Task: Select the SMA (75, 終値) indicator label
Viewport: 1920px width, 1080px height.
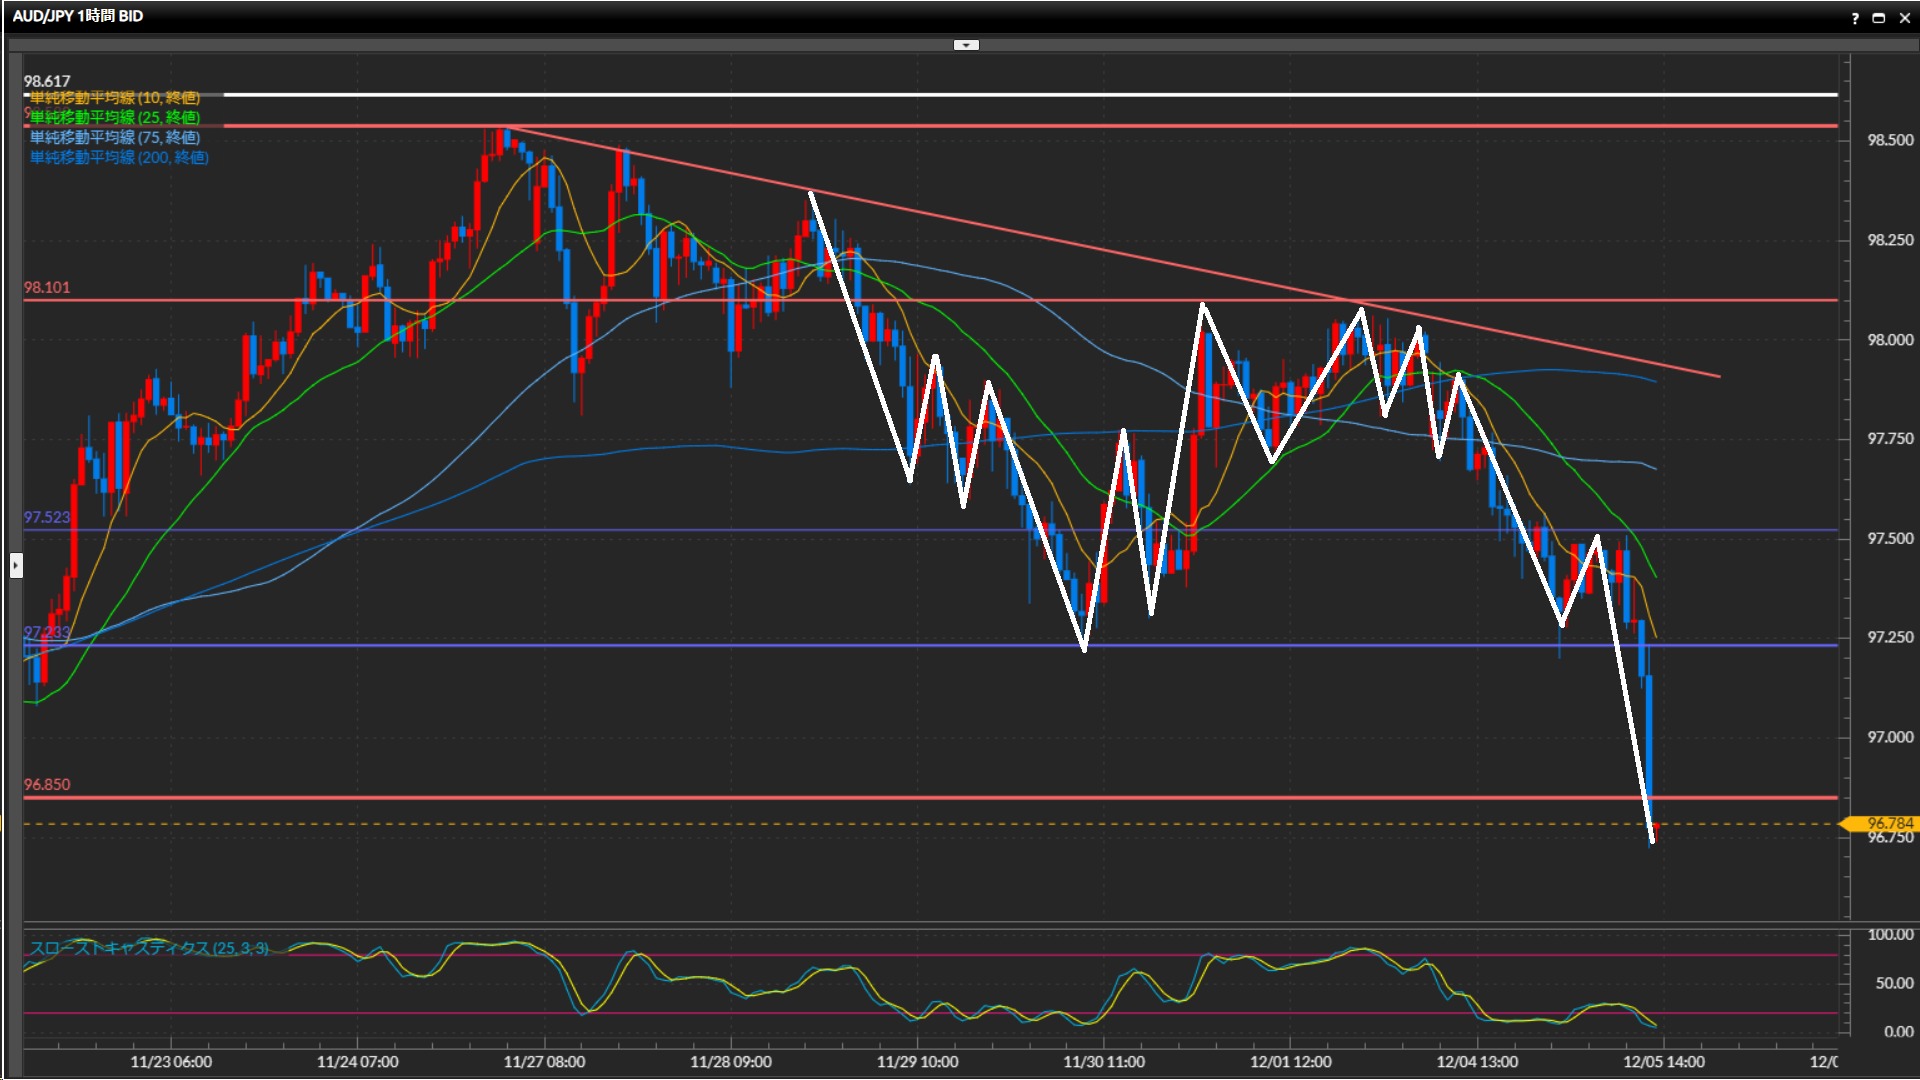Action: (x=115, y=138)
